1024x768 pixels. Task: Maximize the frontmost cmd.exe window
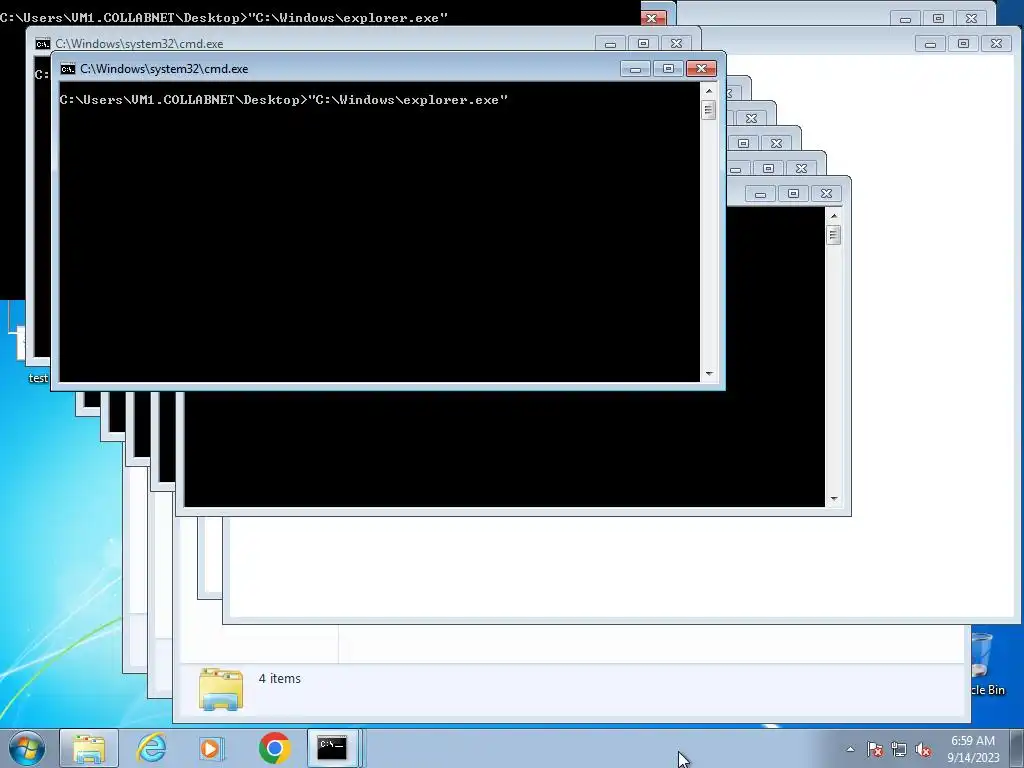[x=668, y=69]
